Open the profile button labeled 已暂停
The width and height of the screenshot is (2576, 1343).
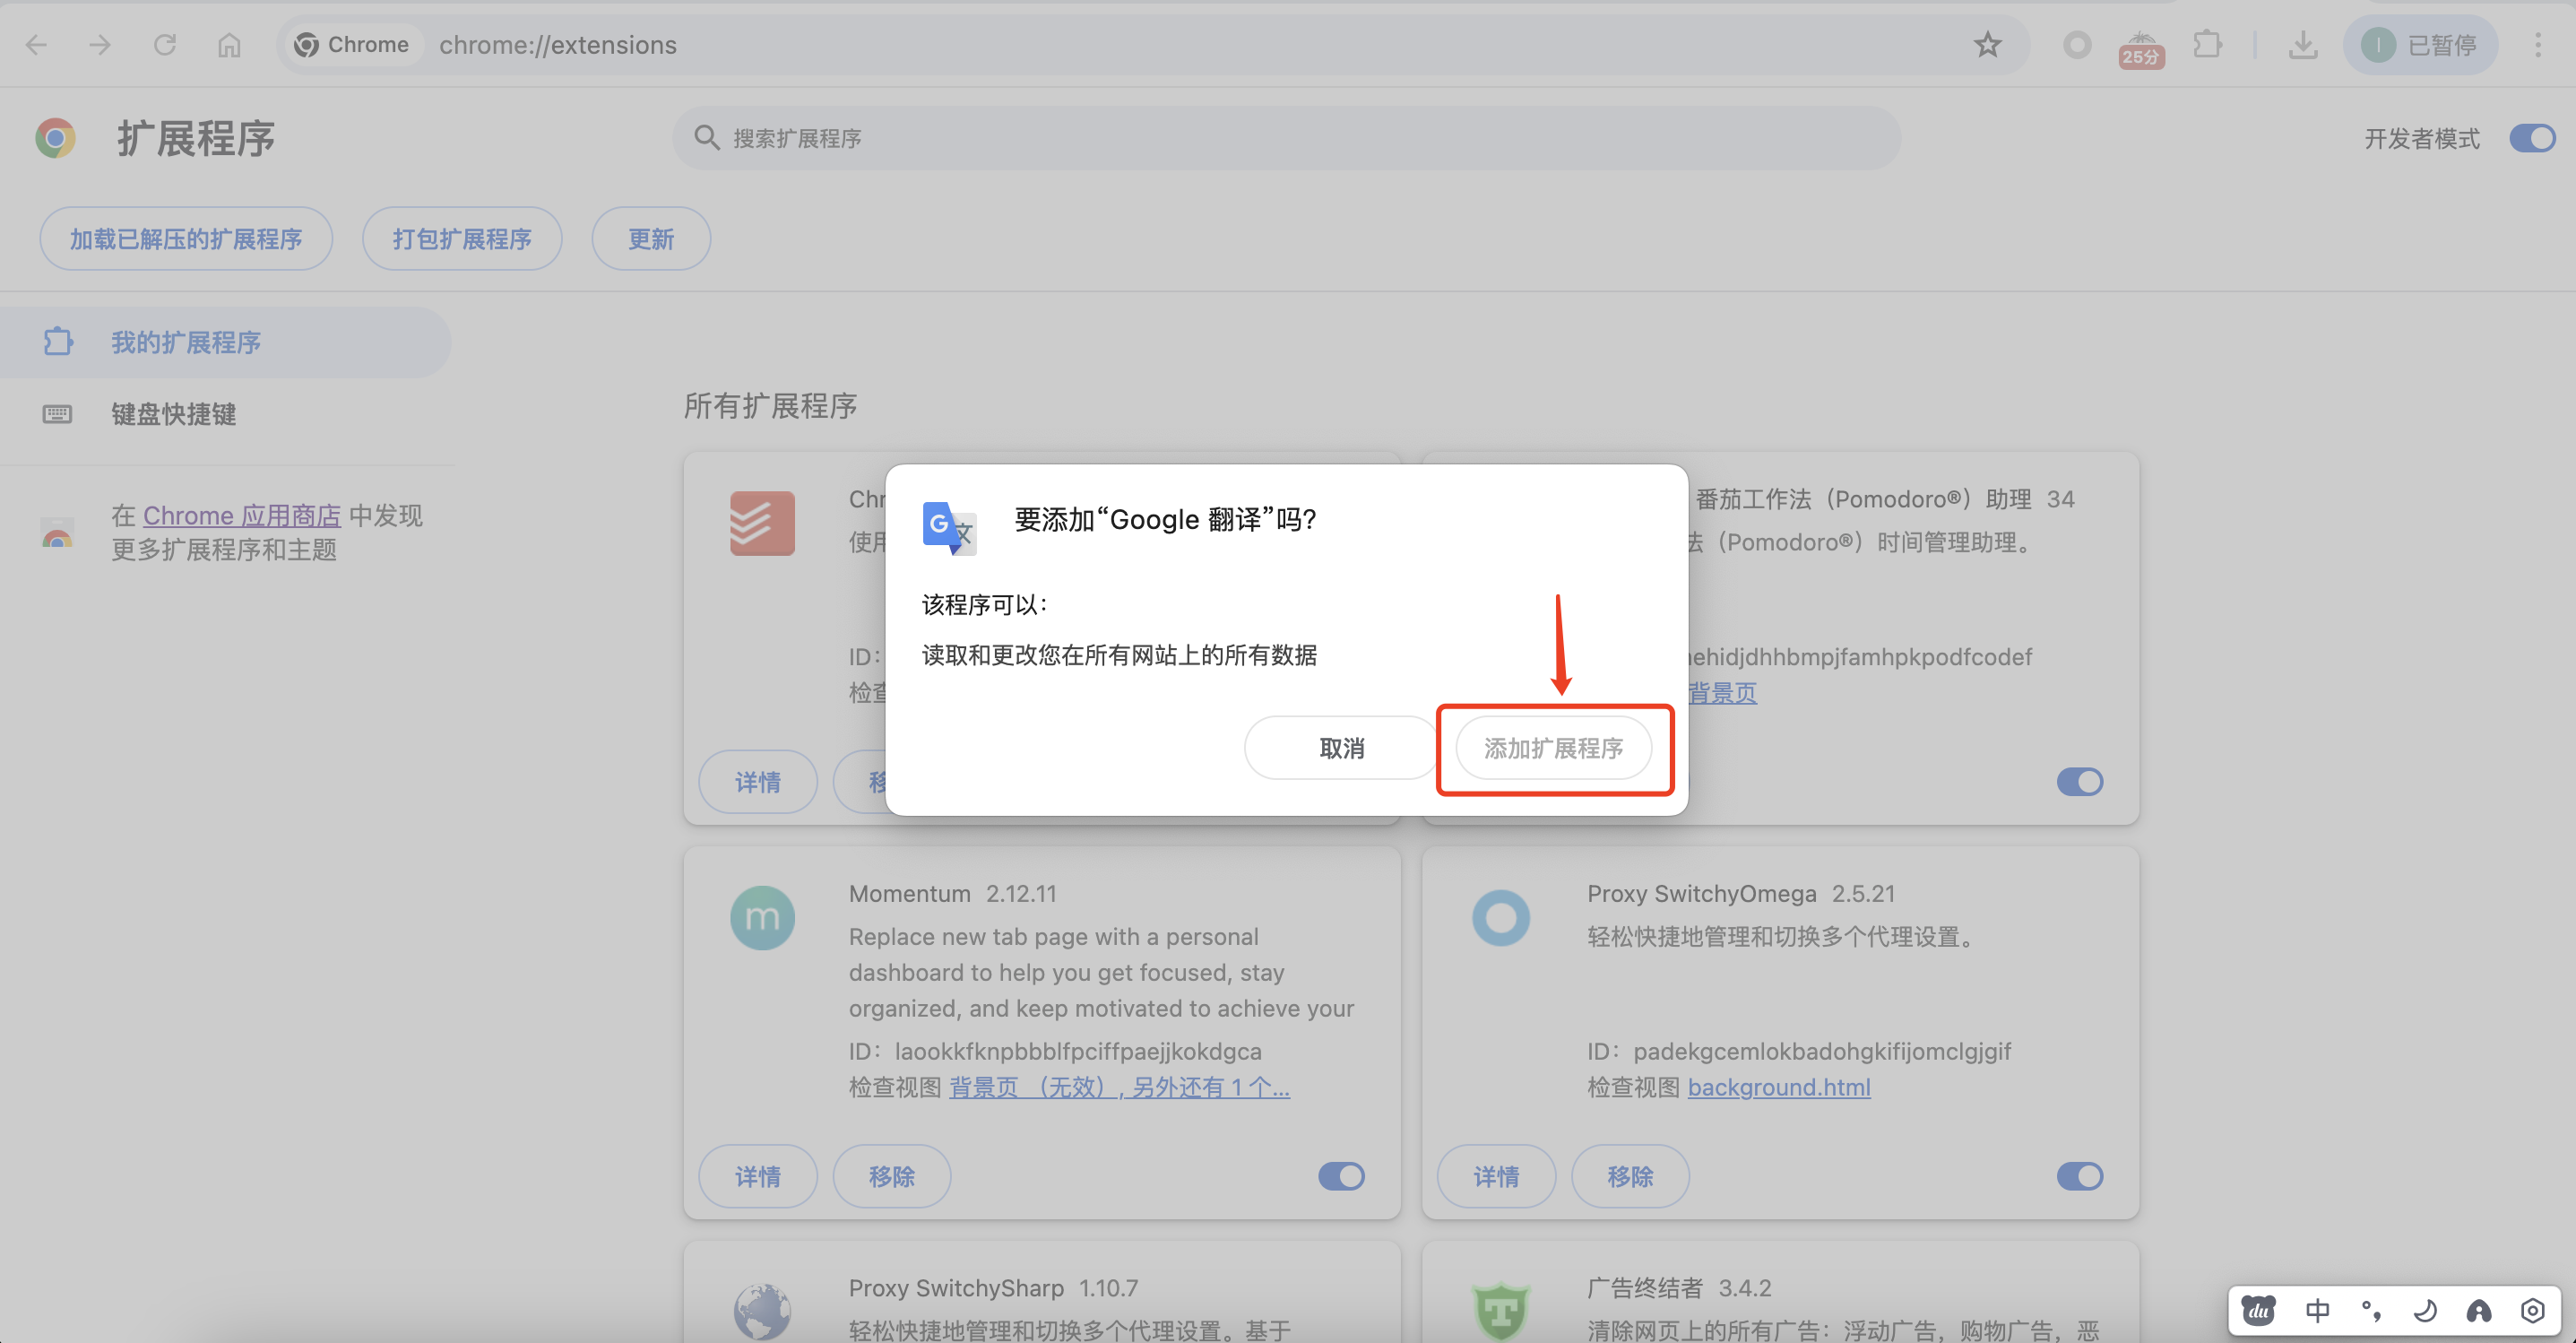click(2420, 45)
